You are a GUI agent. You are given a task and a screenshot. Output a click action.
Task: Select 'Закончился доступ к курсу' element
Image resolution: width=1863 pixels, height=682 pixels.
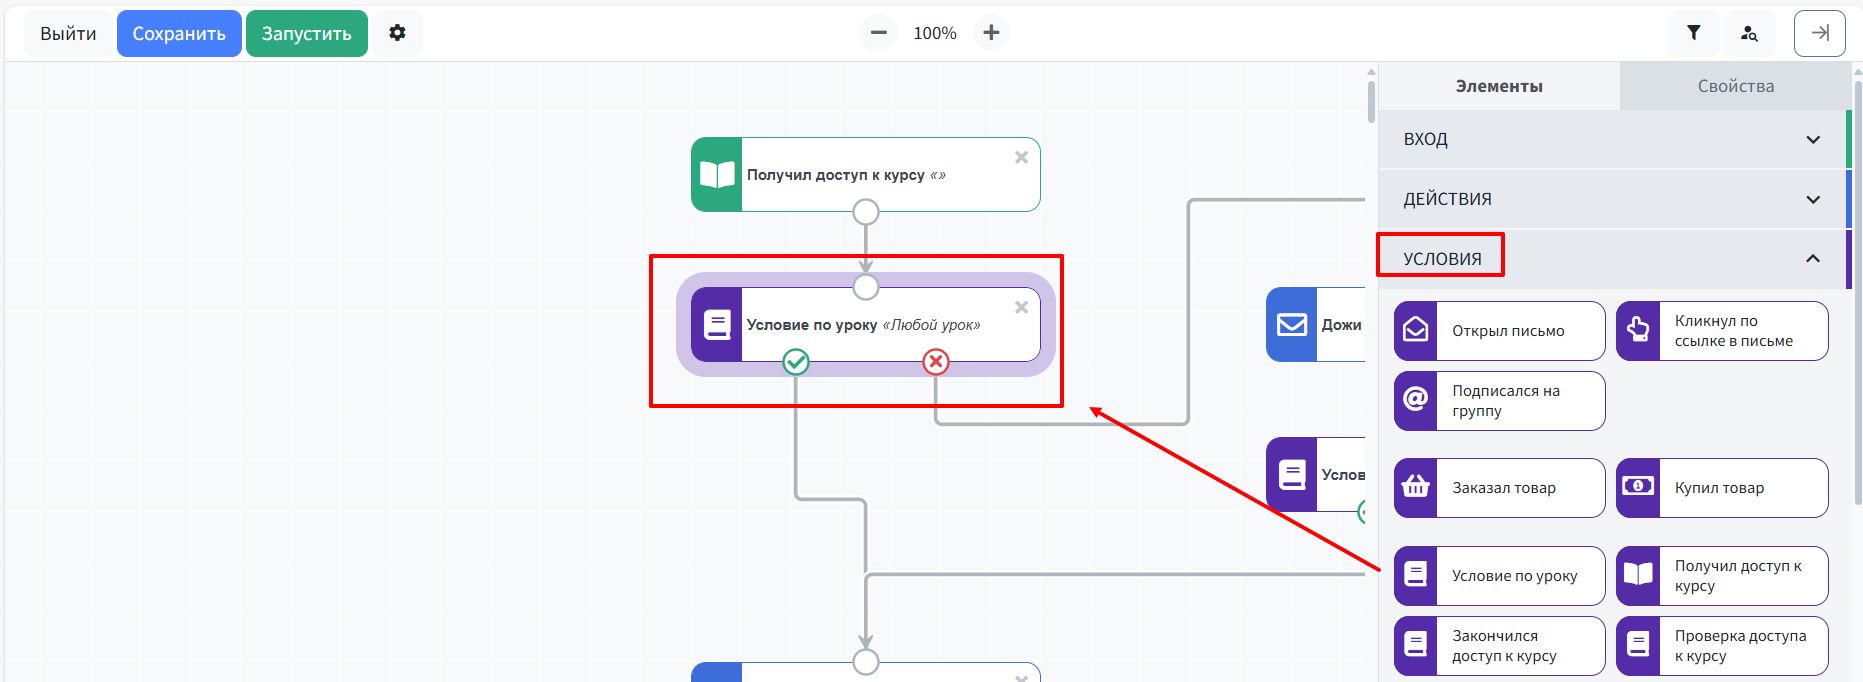click(x=1500, y=646)
